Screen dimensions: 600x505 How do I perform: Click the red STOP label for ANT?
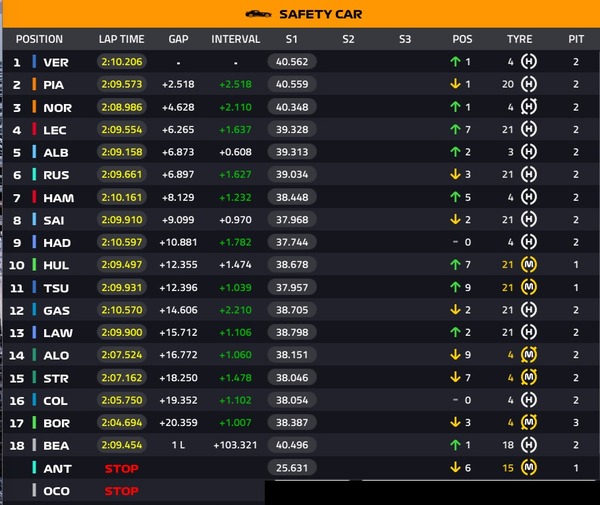point(122,468)
